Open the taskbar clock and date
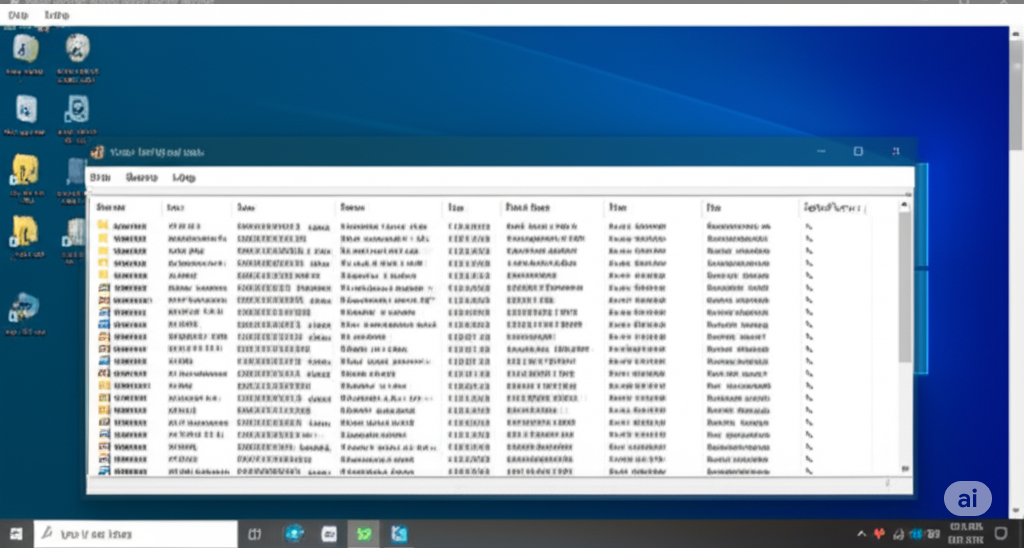The height and width of the screenshot is (548, 1024). pos(966,534)
